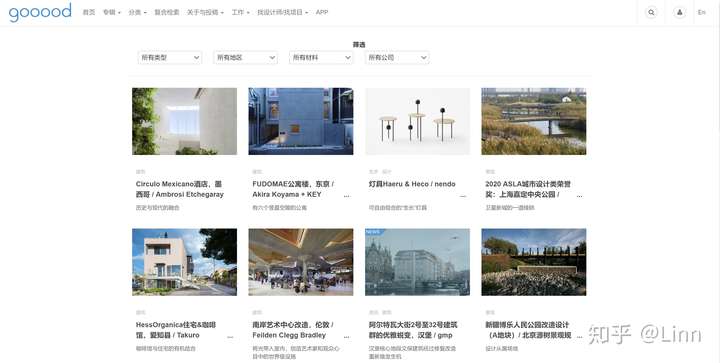Click Circulo Mexicano酒店 title link
The image size is (720, 363).
point(180,189)
